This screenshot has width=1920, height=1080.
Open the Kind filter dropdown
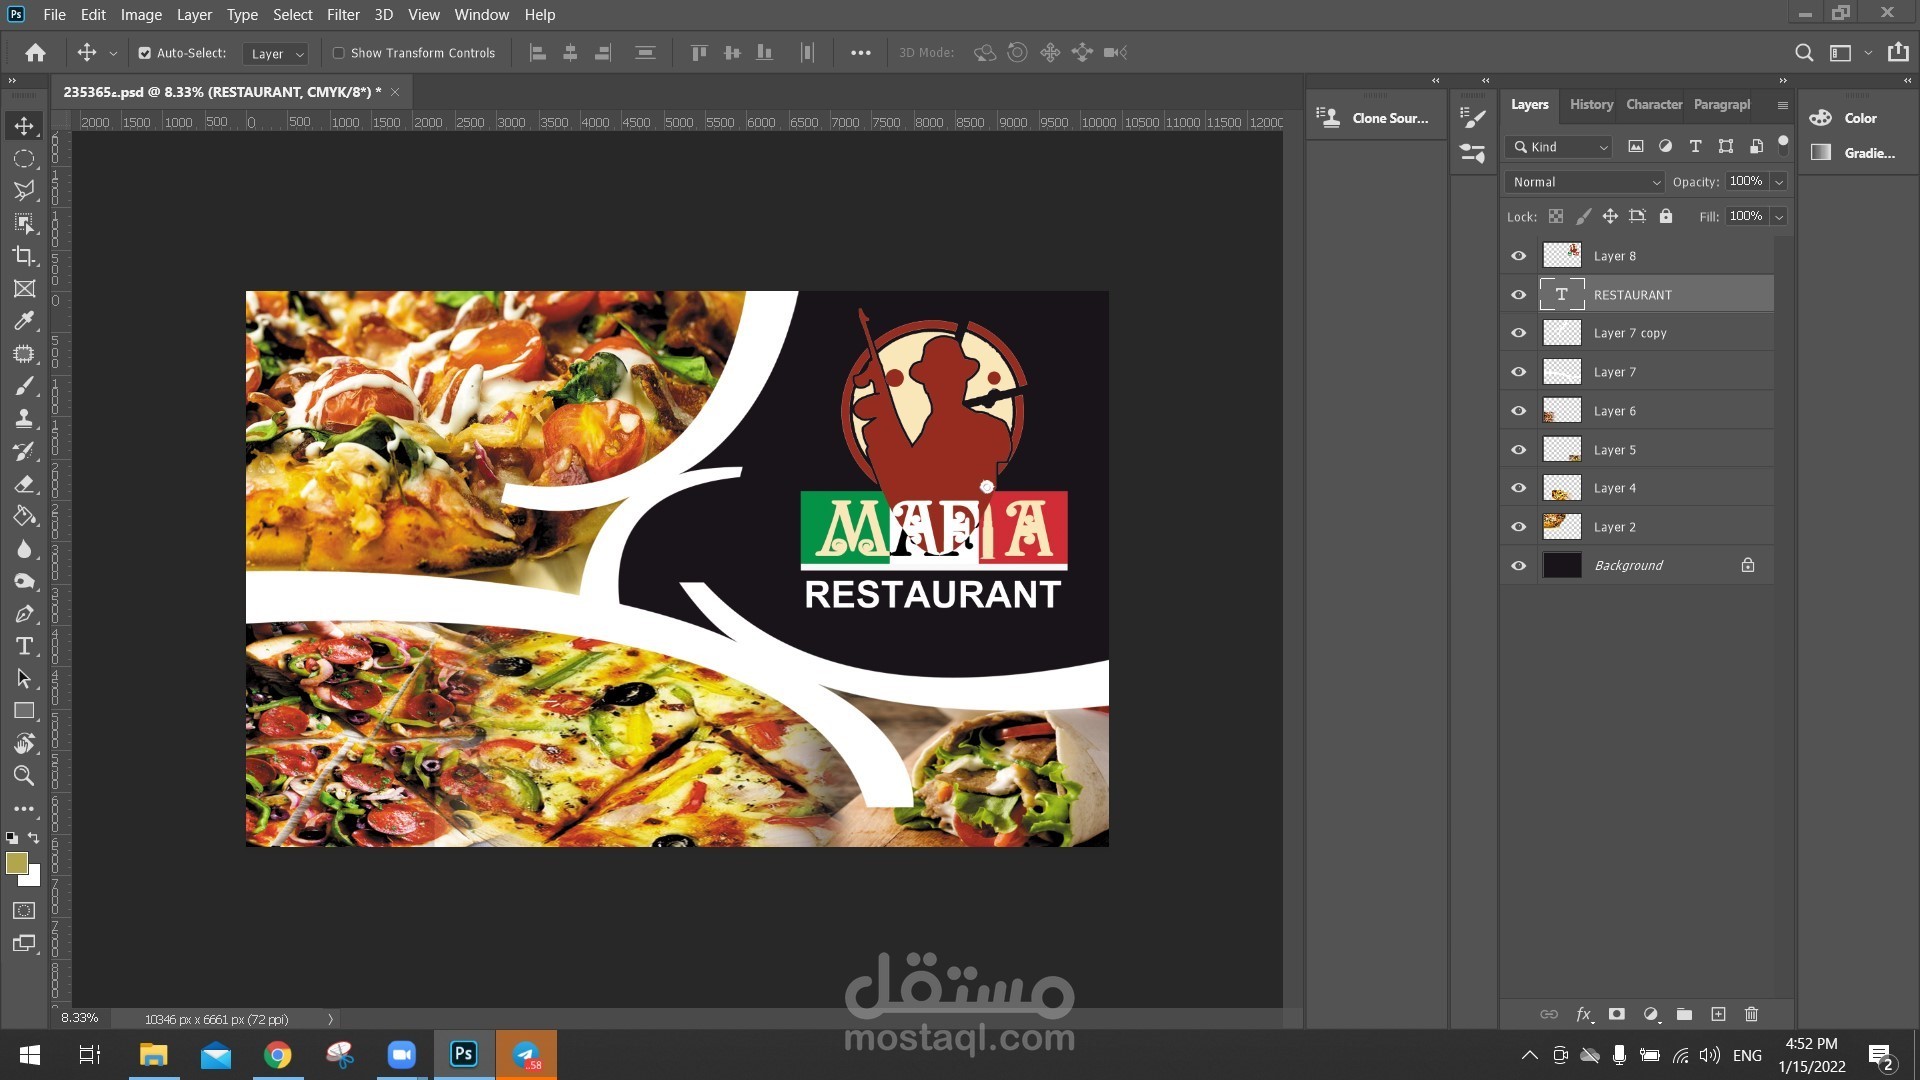point(1560,147)
